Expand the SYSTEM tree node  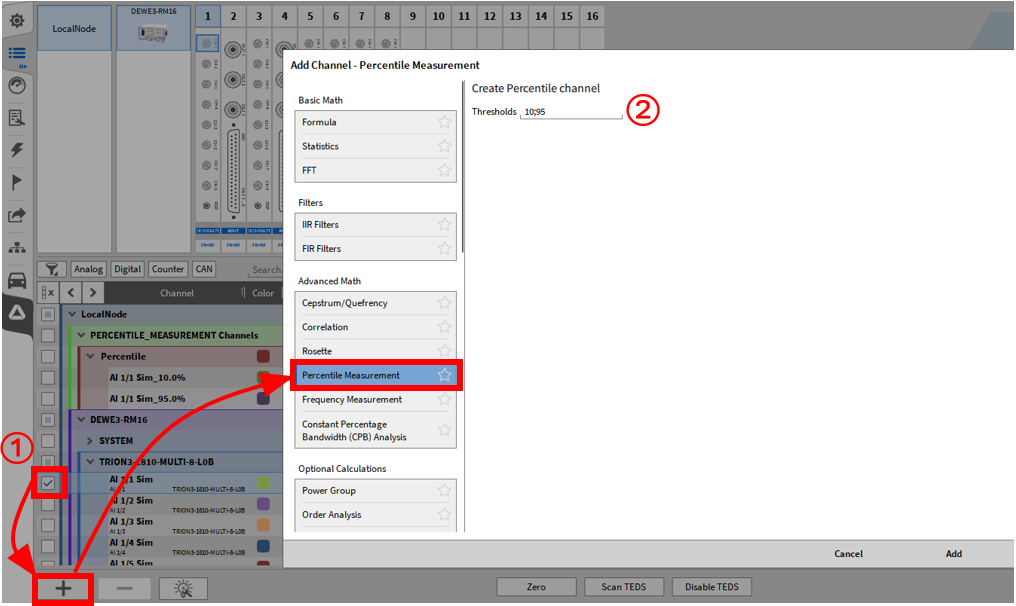90,440
